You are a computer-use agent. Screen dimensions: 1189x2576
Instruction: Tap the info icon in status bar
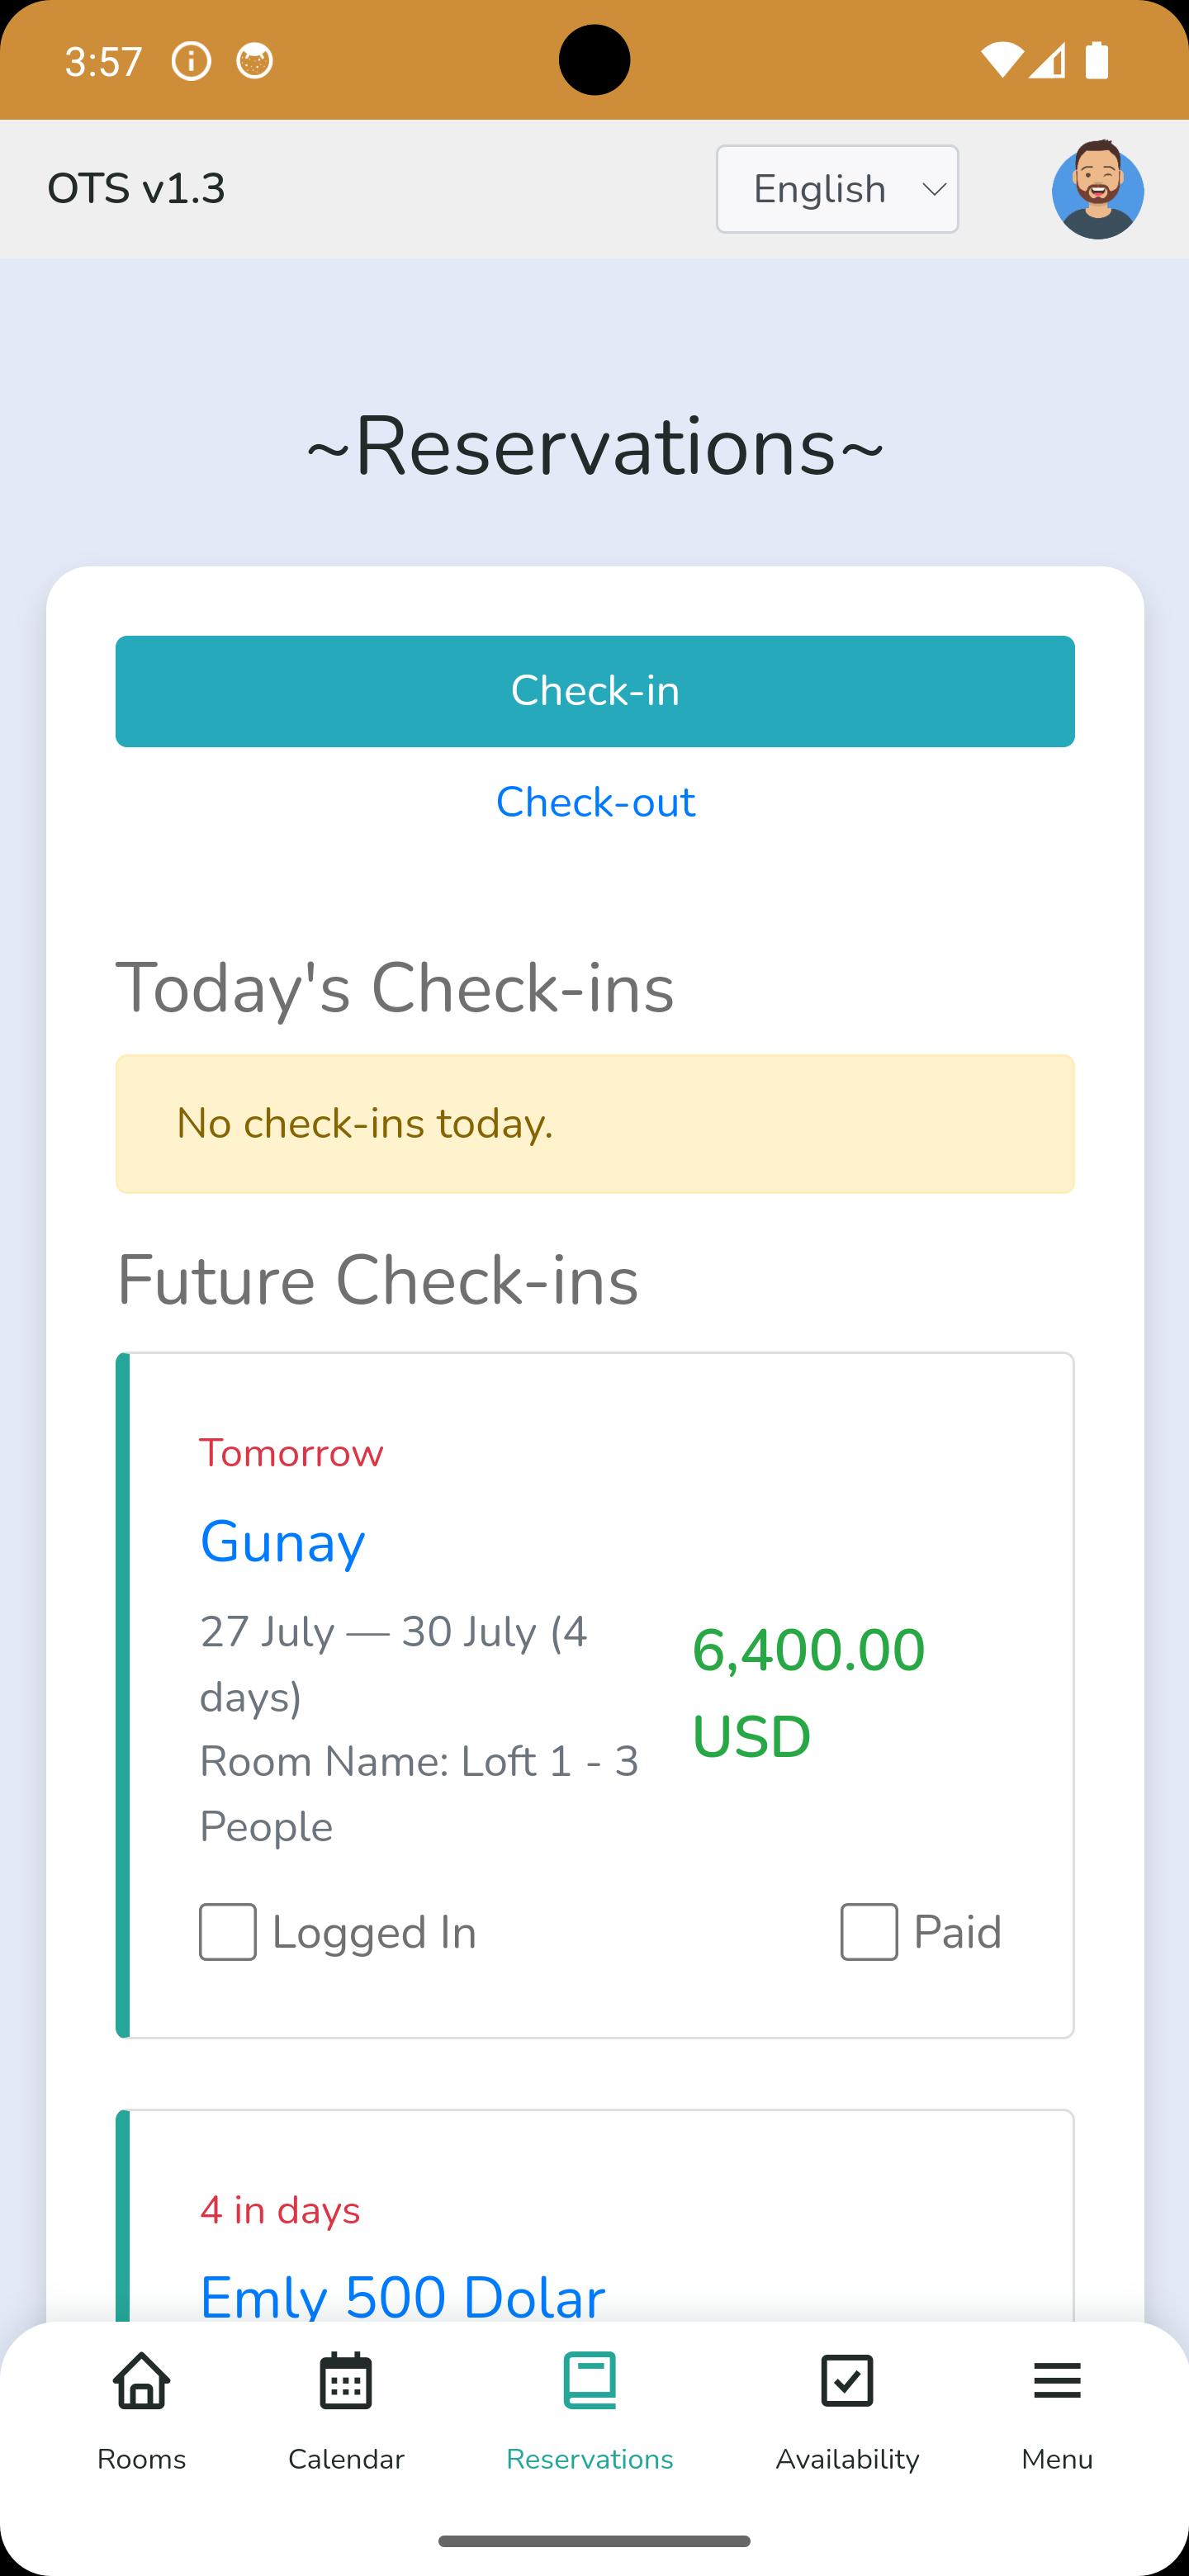(x=191, y=61)
